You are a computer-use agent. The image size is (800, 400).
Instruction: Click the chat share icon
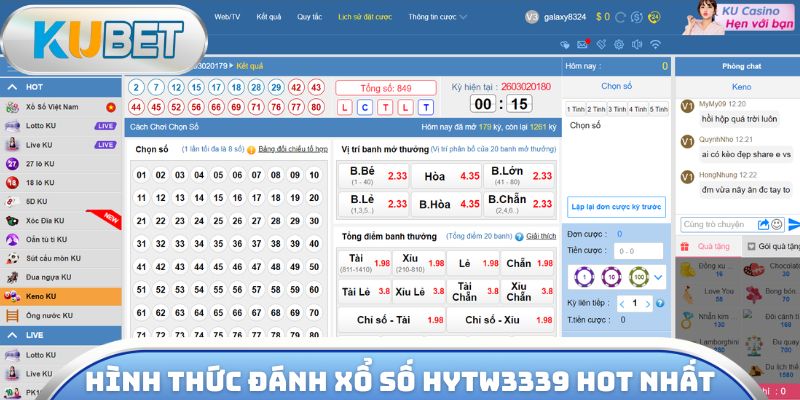763,224
